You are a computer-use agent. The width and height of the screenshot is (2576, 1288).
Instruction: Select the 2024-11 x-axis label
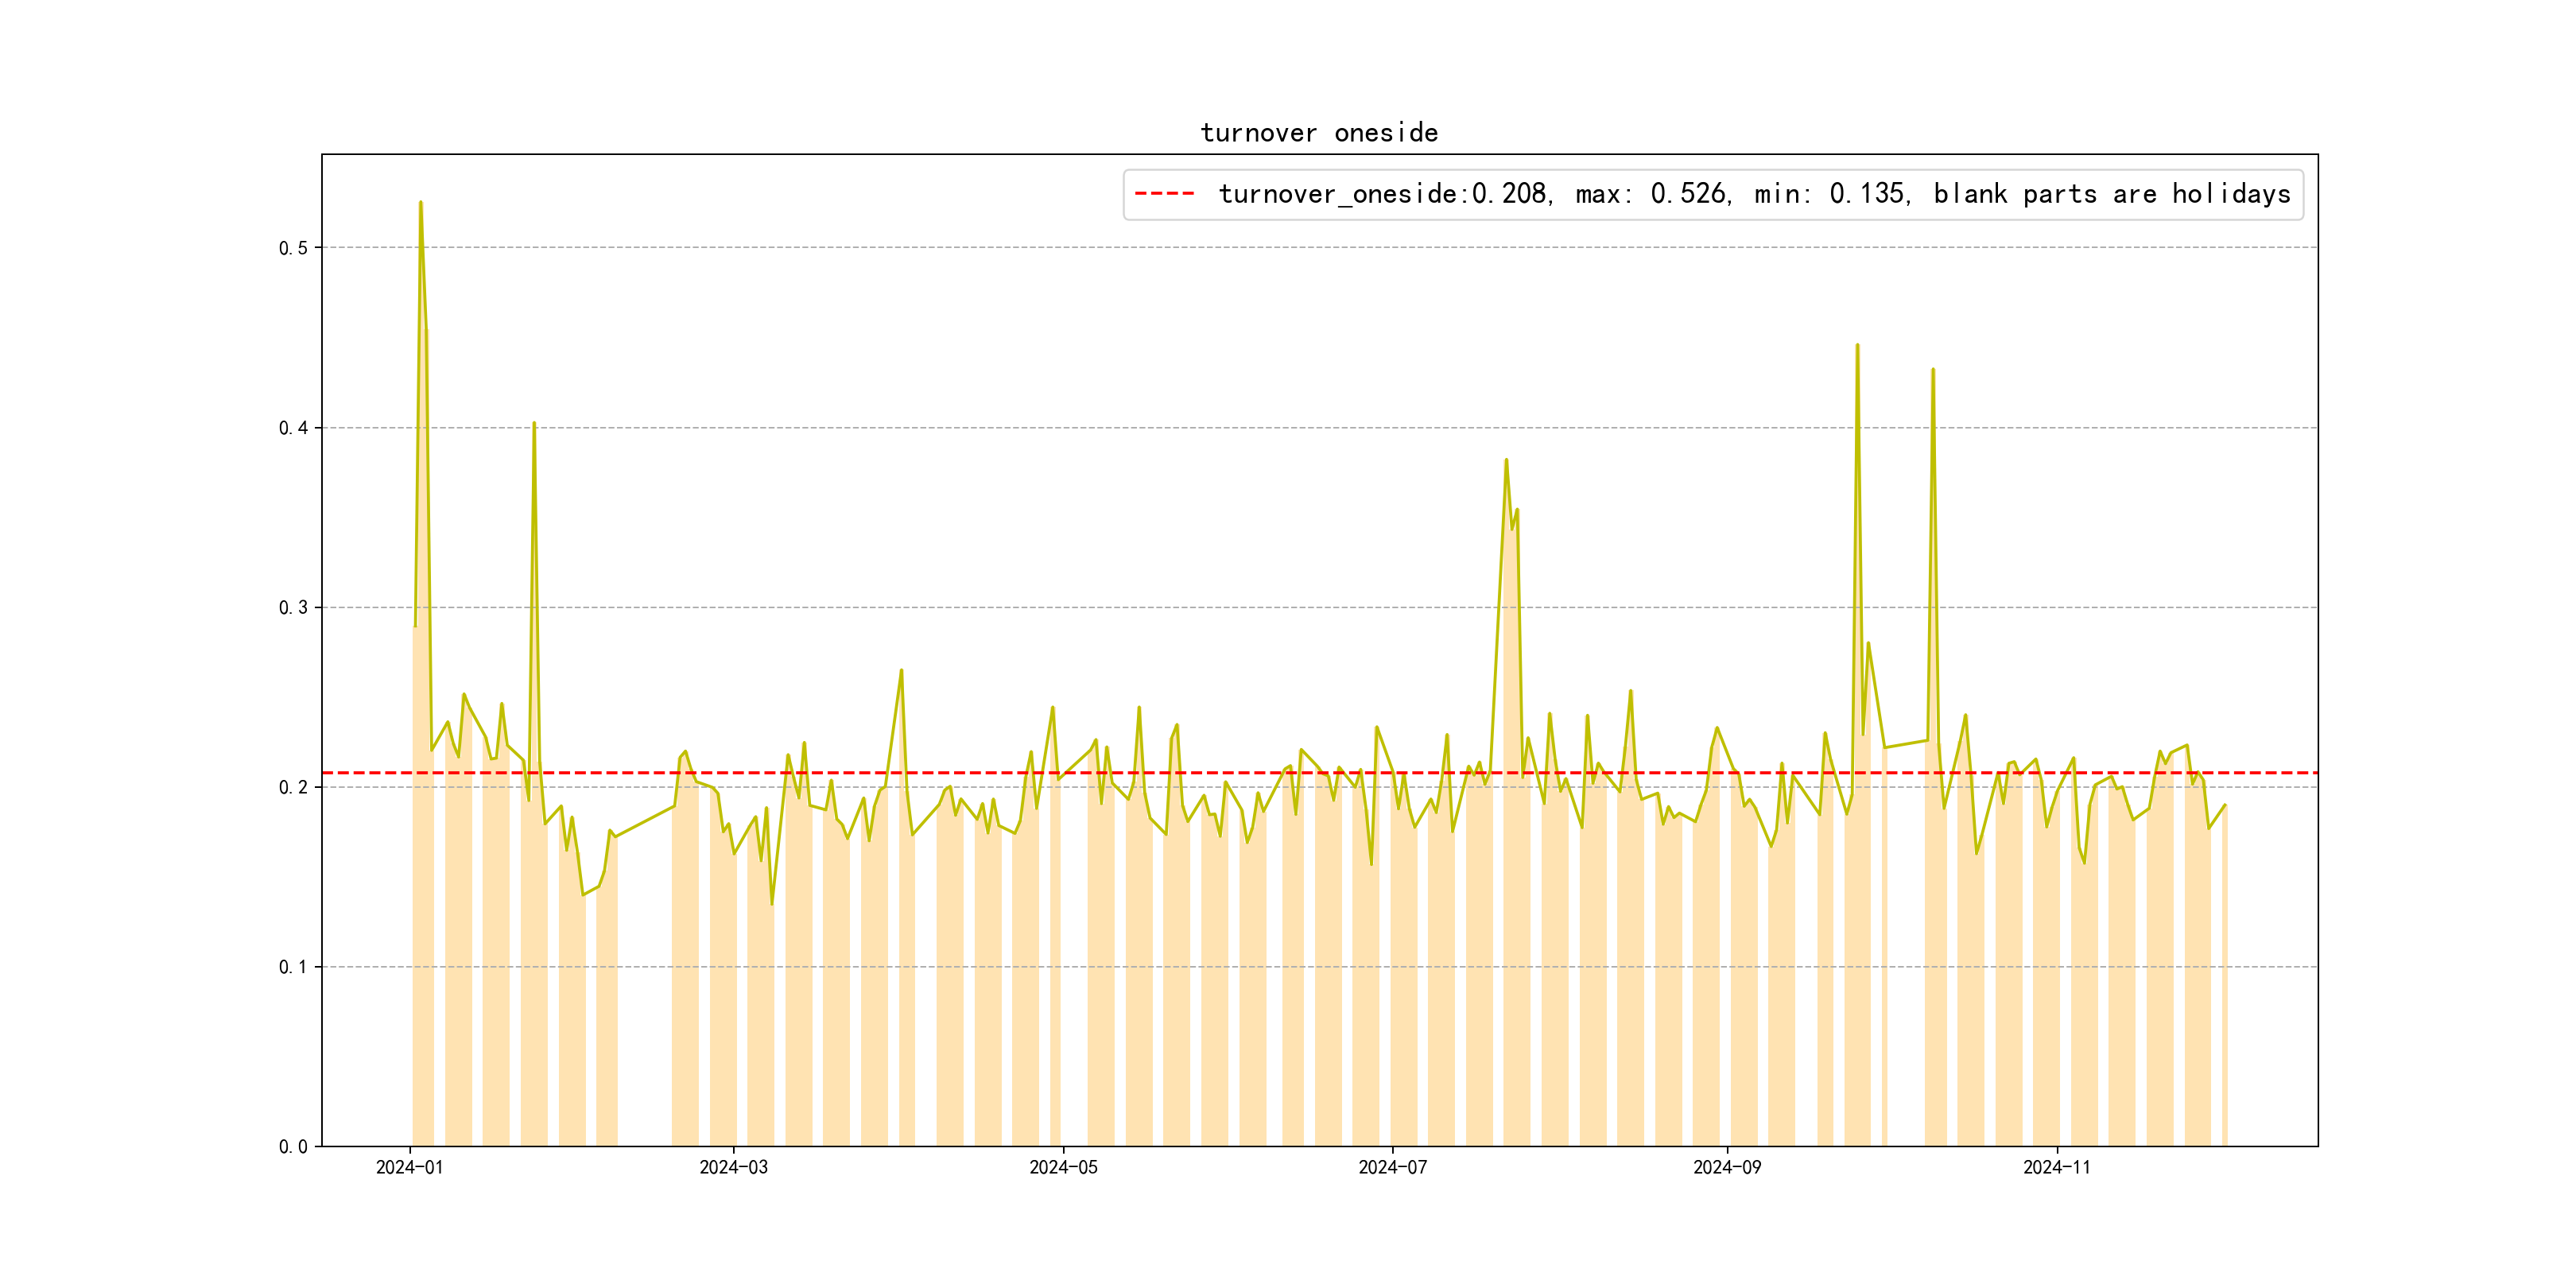[2056, 1167]
